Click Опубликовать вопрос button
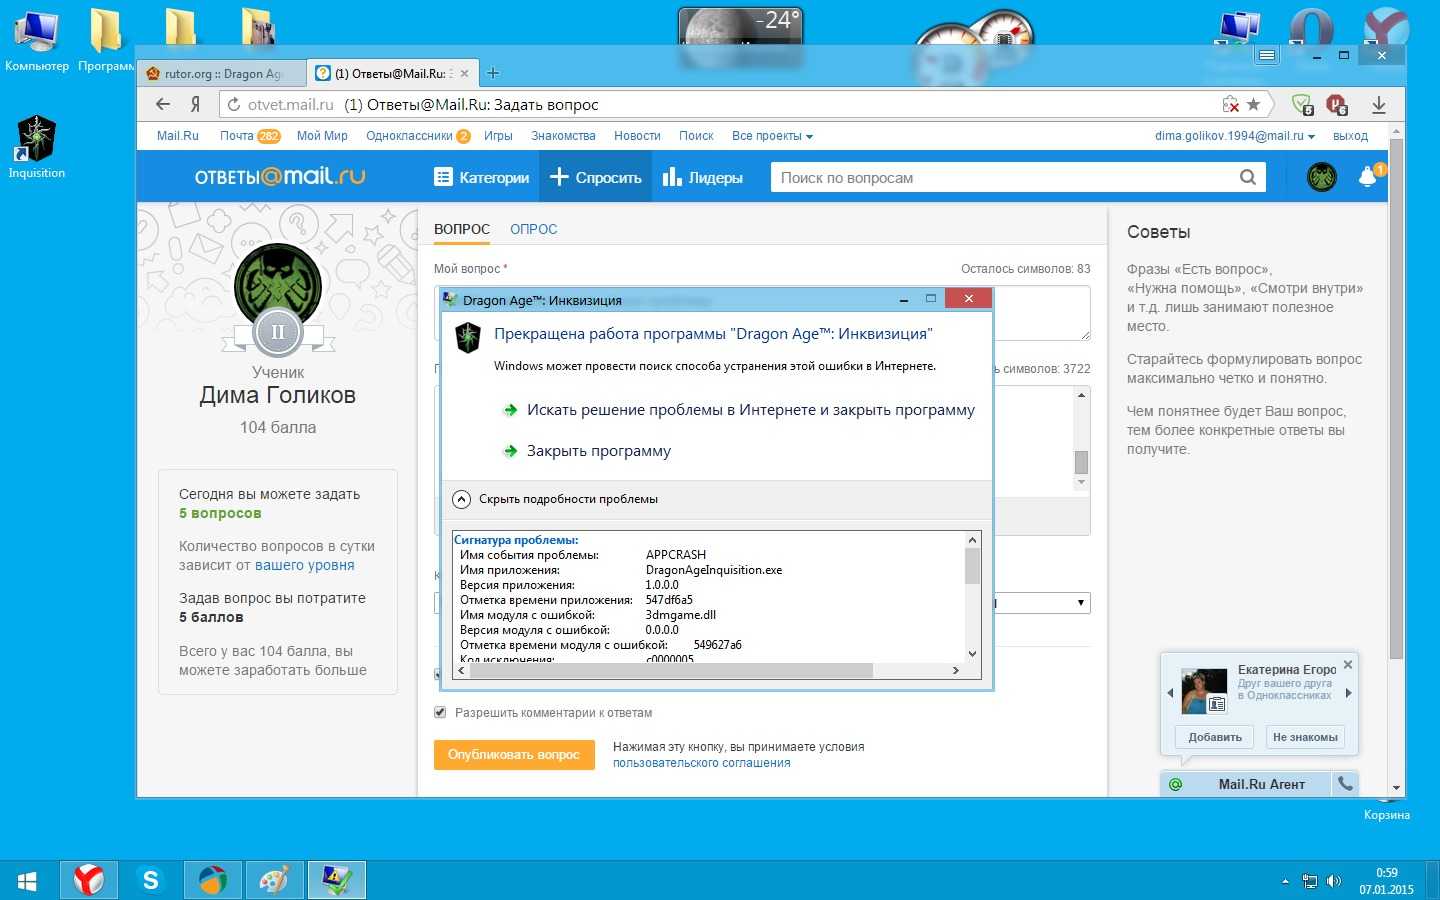Screen dimensions: 1440x900 pyautogui.click(x=514, y=755)
